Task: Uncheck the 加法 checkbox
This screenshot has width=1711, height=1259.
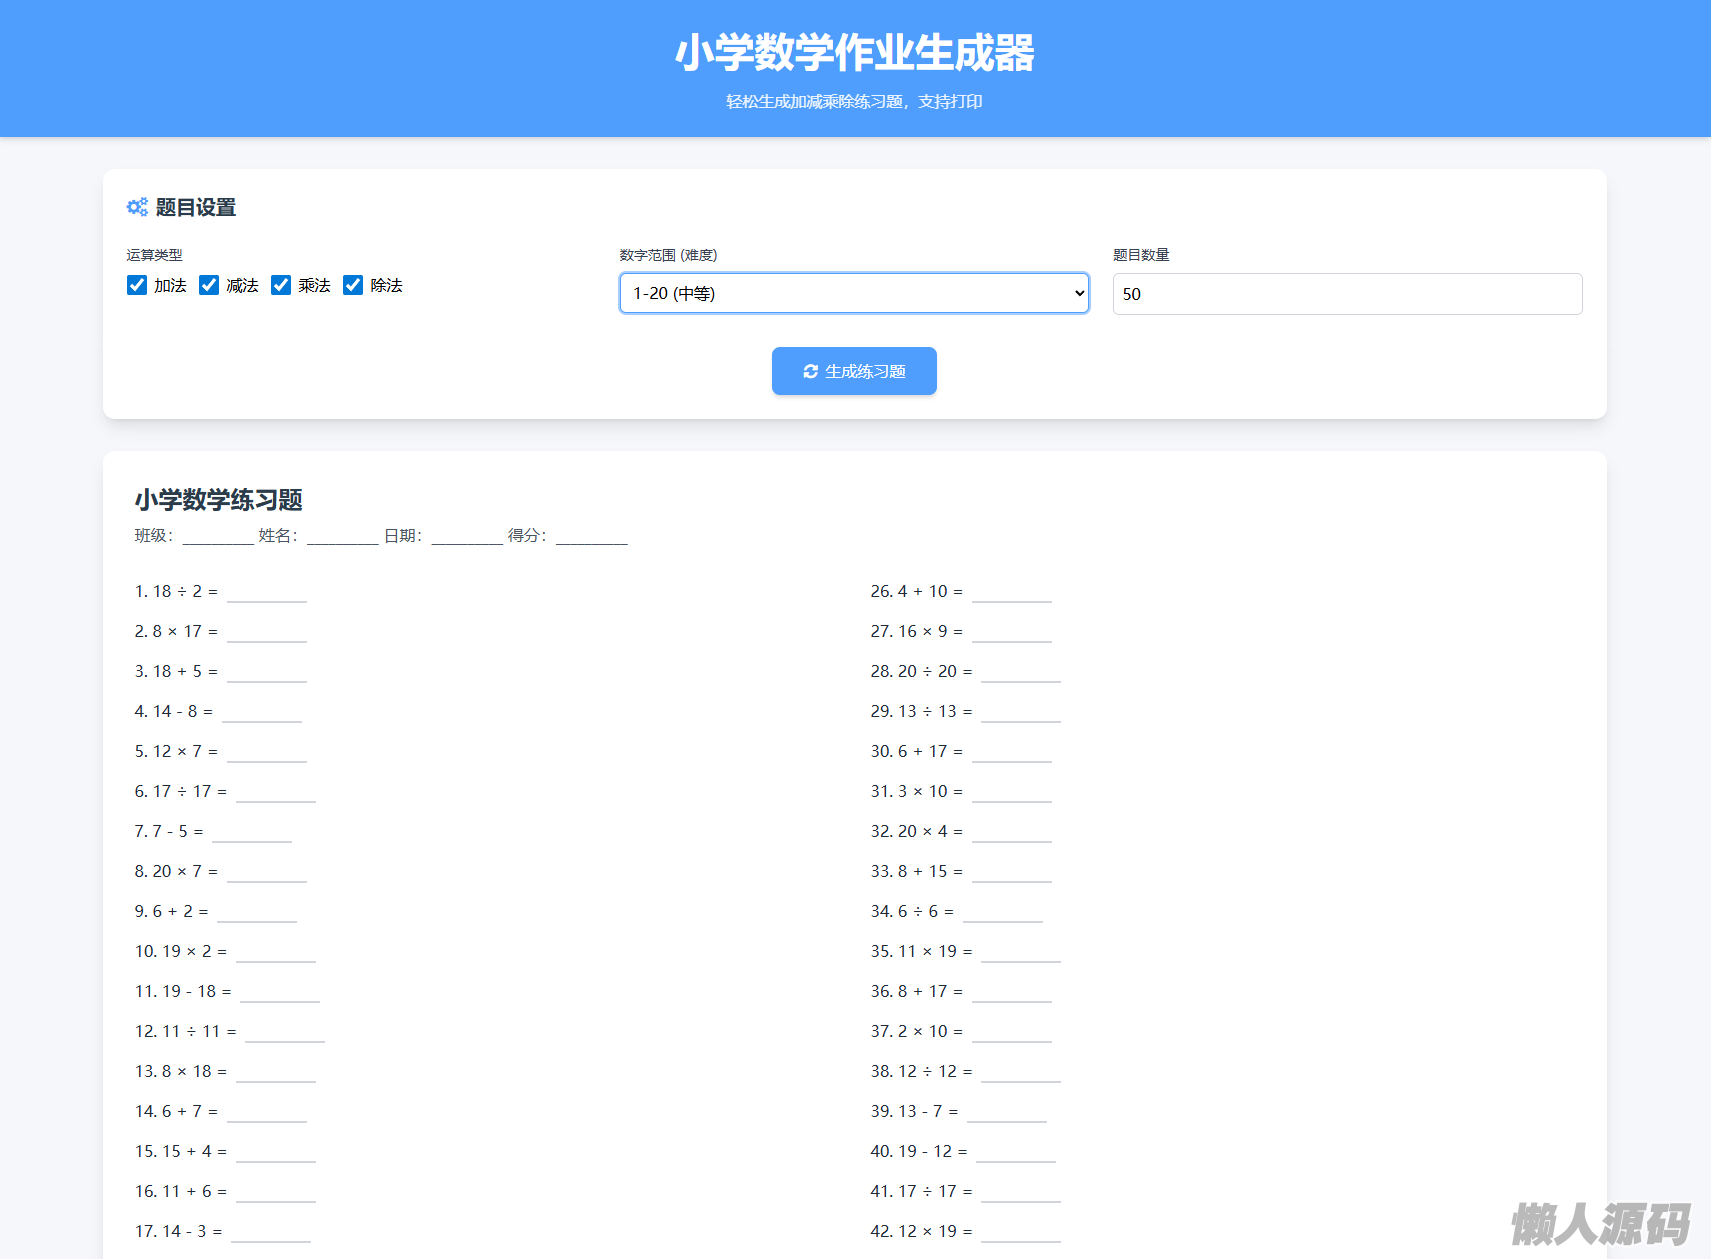Action: (137, 285)
